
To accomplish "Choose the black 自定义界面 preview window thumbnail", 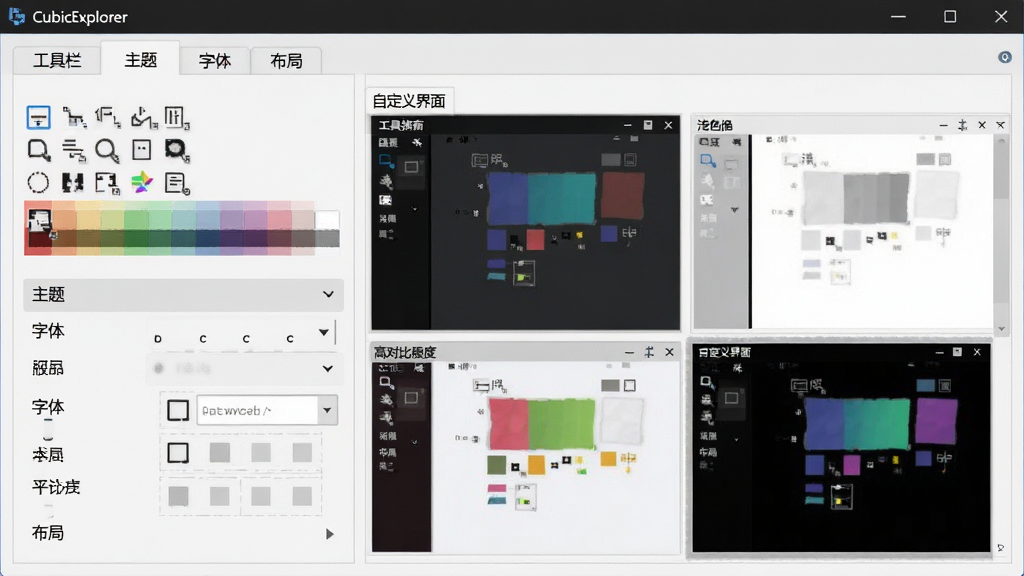I will [x=841, y=449].
